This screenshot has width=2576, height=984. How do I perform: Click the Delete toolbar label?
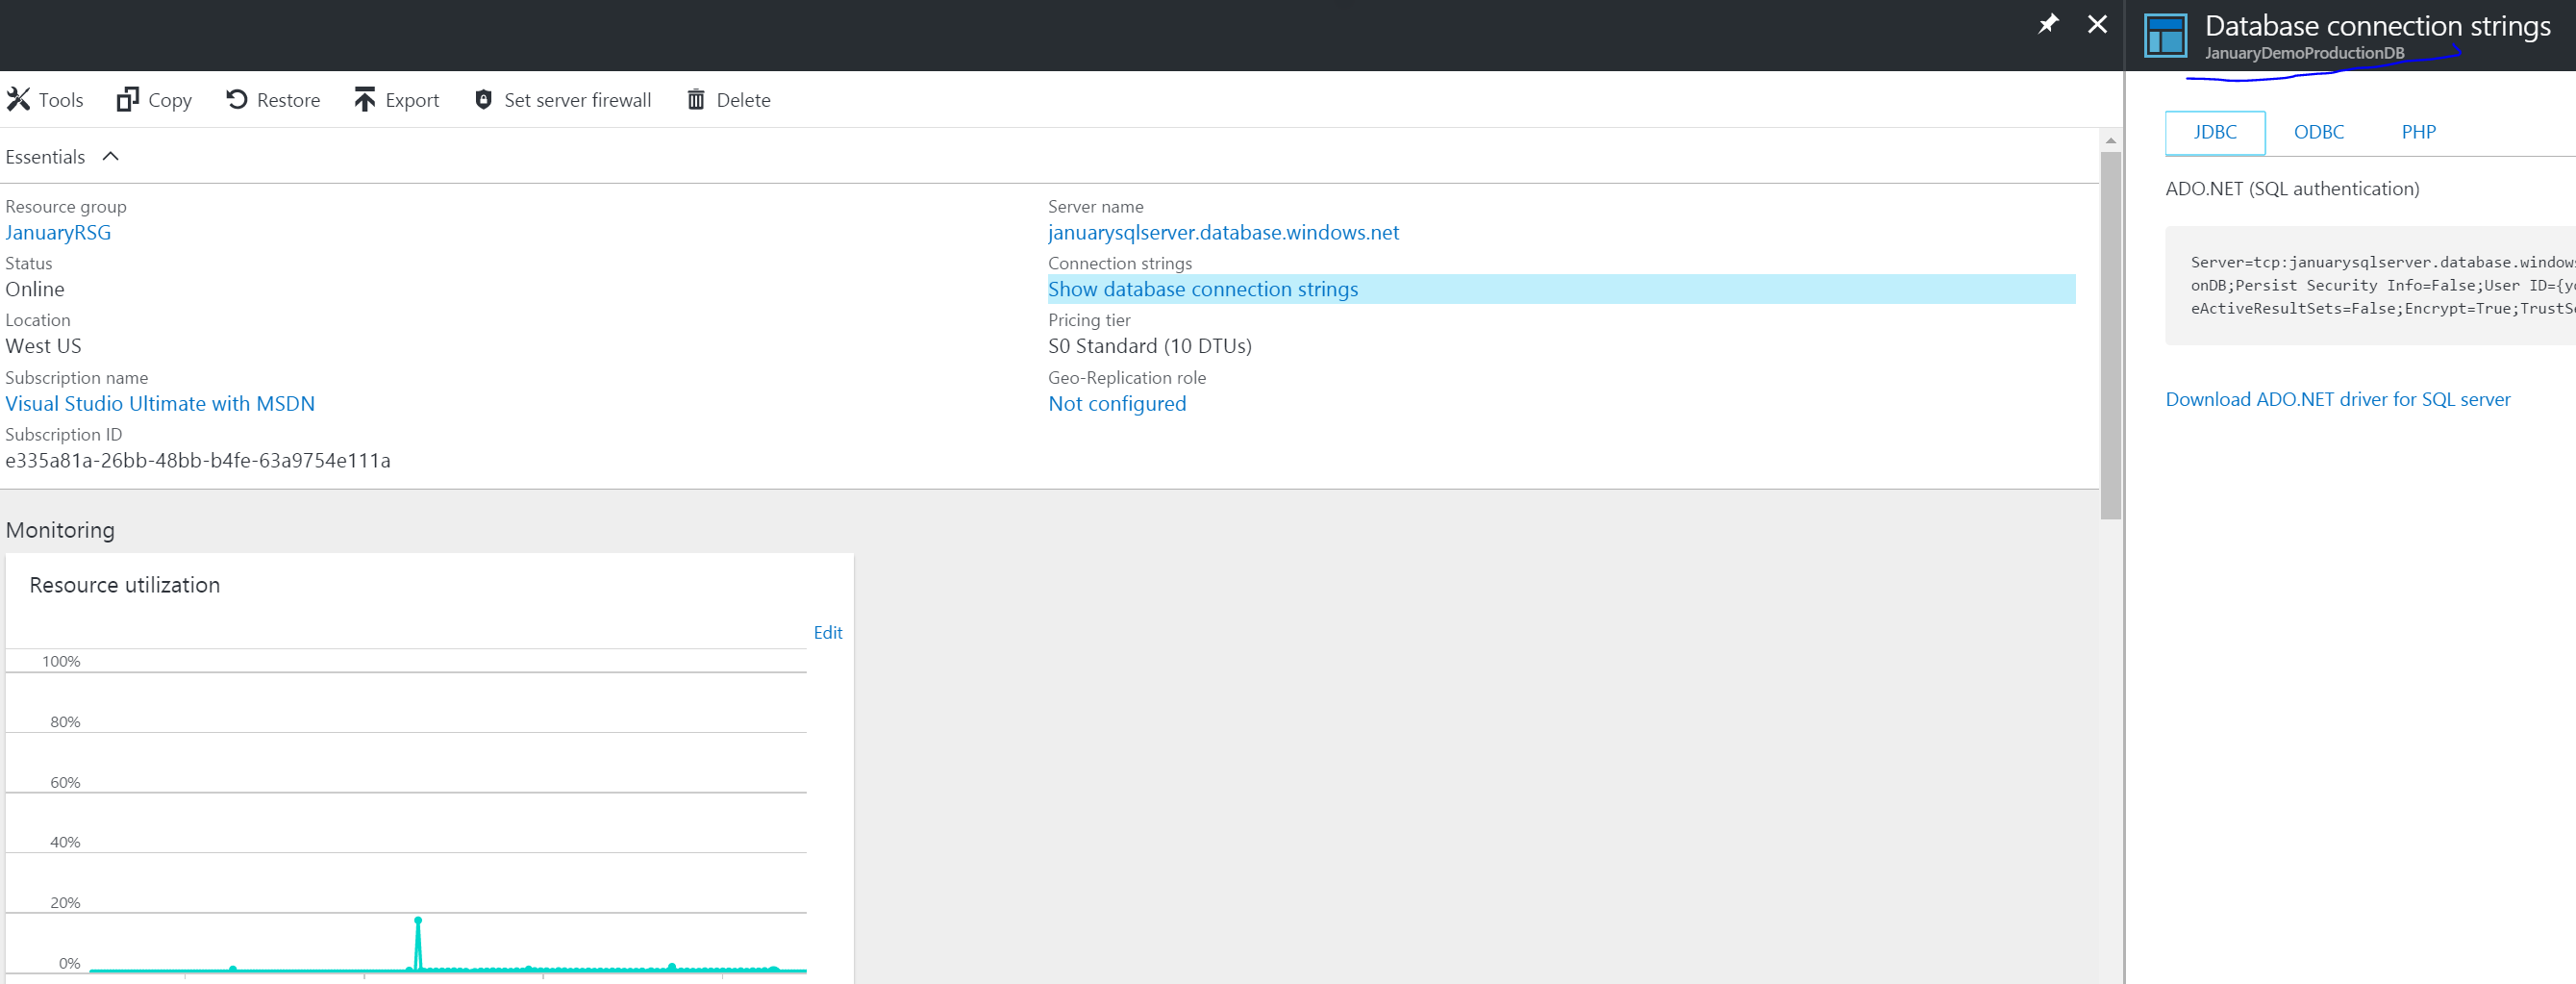(x=743, y=100)
